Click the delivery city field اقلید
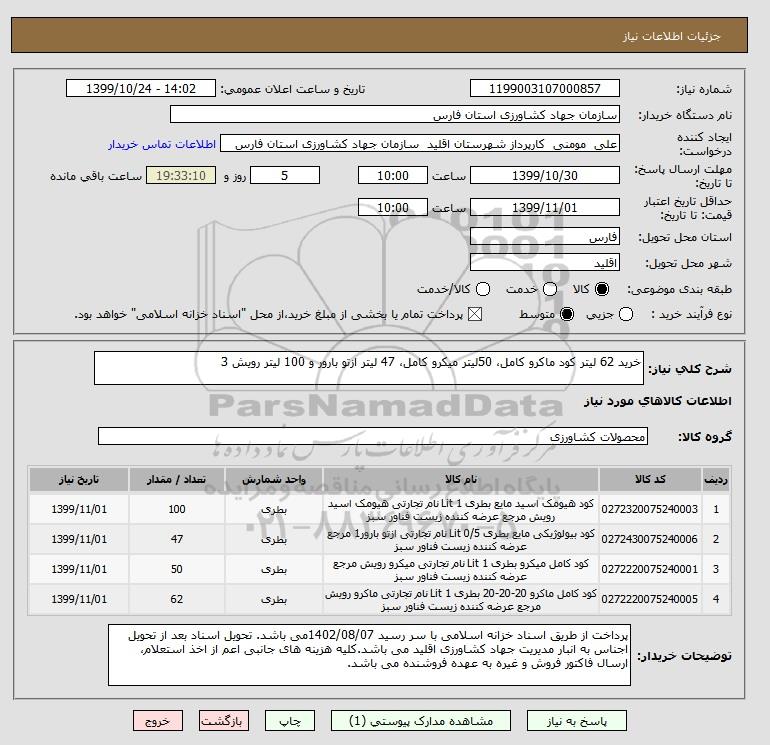This screenshot has width=770, height=745. click(x=545, y=263)
